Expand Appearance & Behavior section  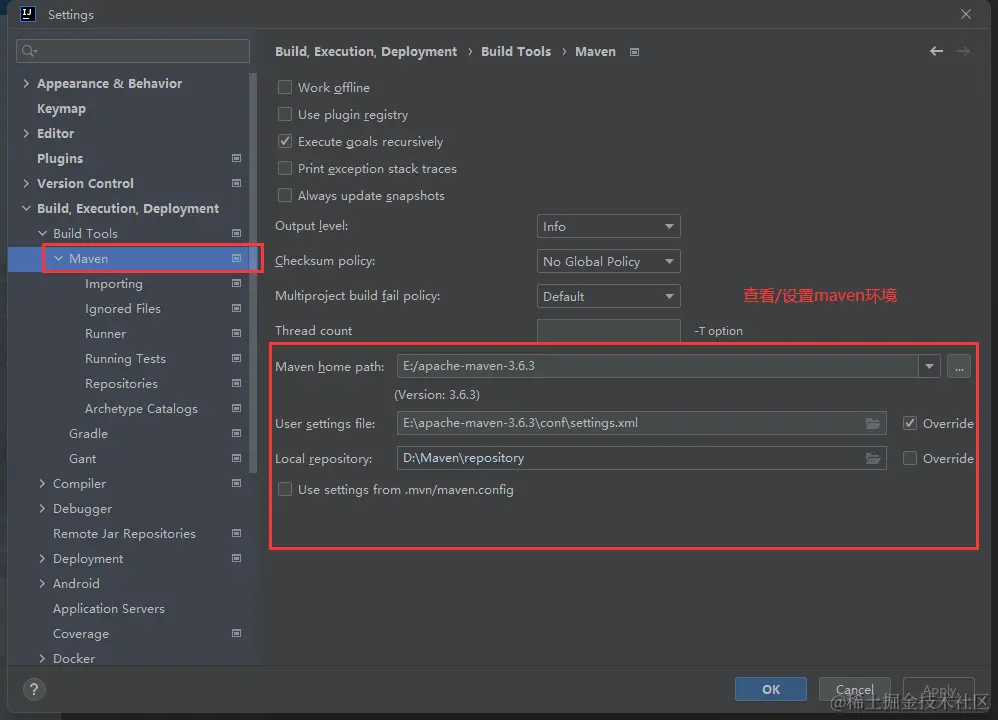pyautogui.click(x=26, y=83)
